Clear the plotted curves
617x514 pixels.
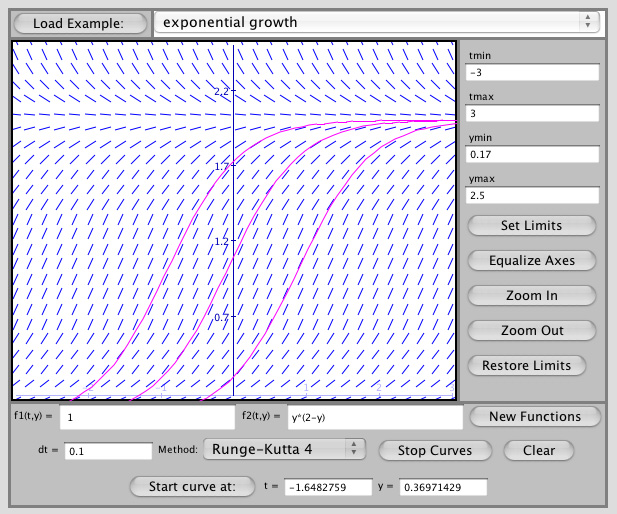(x=539, y=450)
